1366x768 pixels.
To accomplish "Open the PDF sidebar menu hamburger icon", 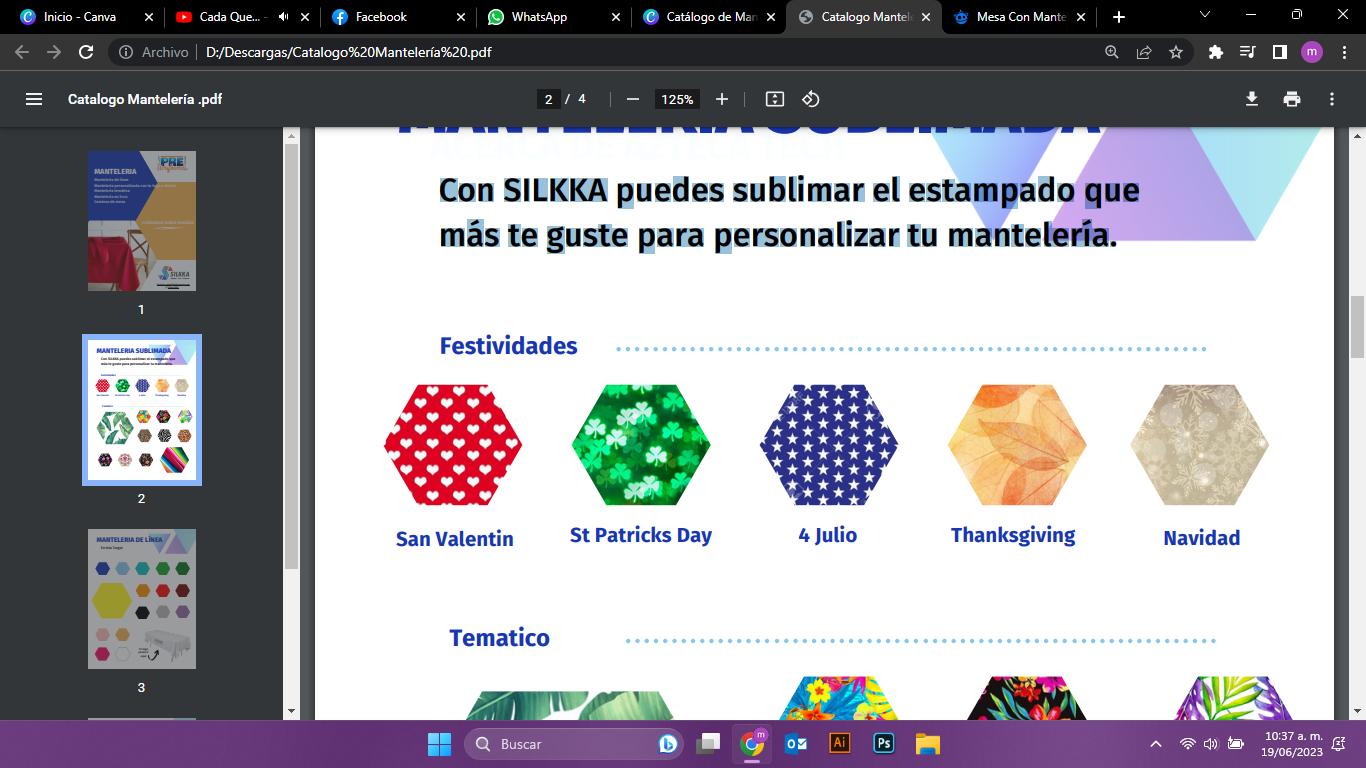I will click(34, 99).
